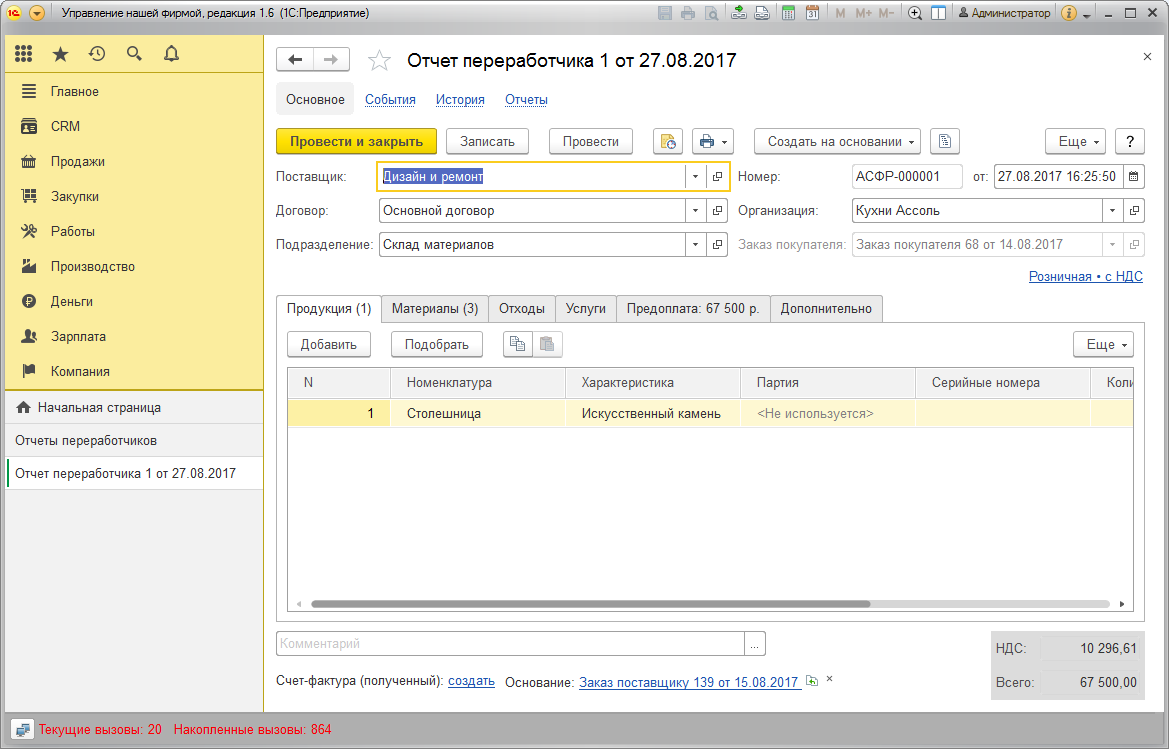
Task: Open the Создать на основании dropdown
Action: click(837, 142)
